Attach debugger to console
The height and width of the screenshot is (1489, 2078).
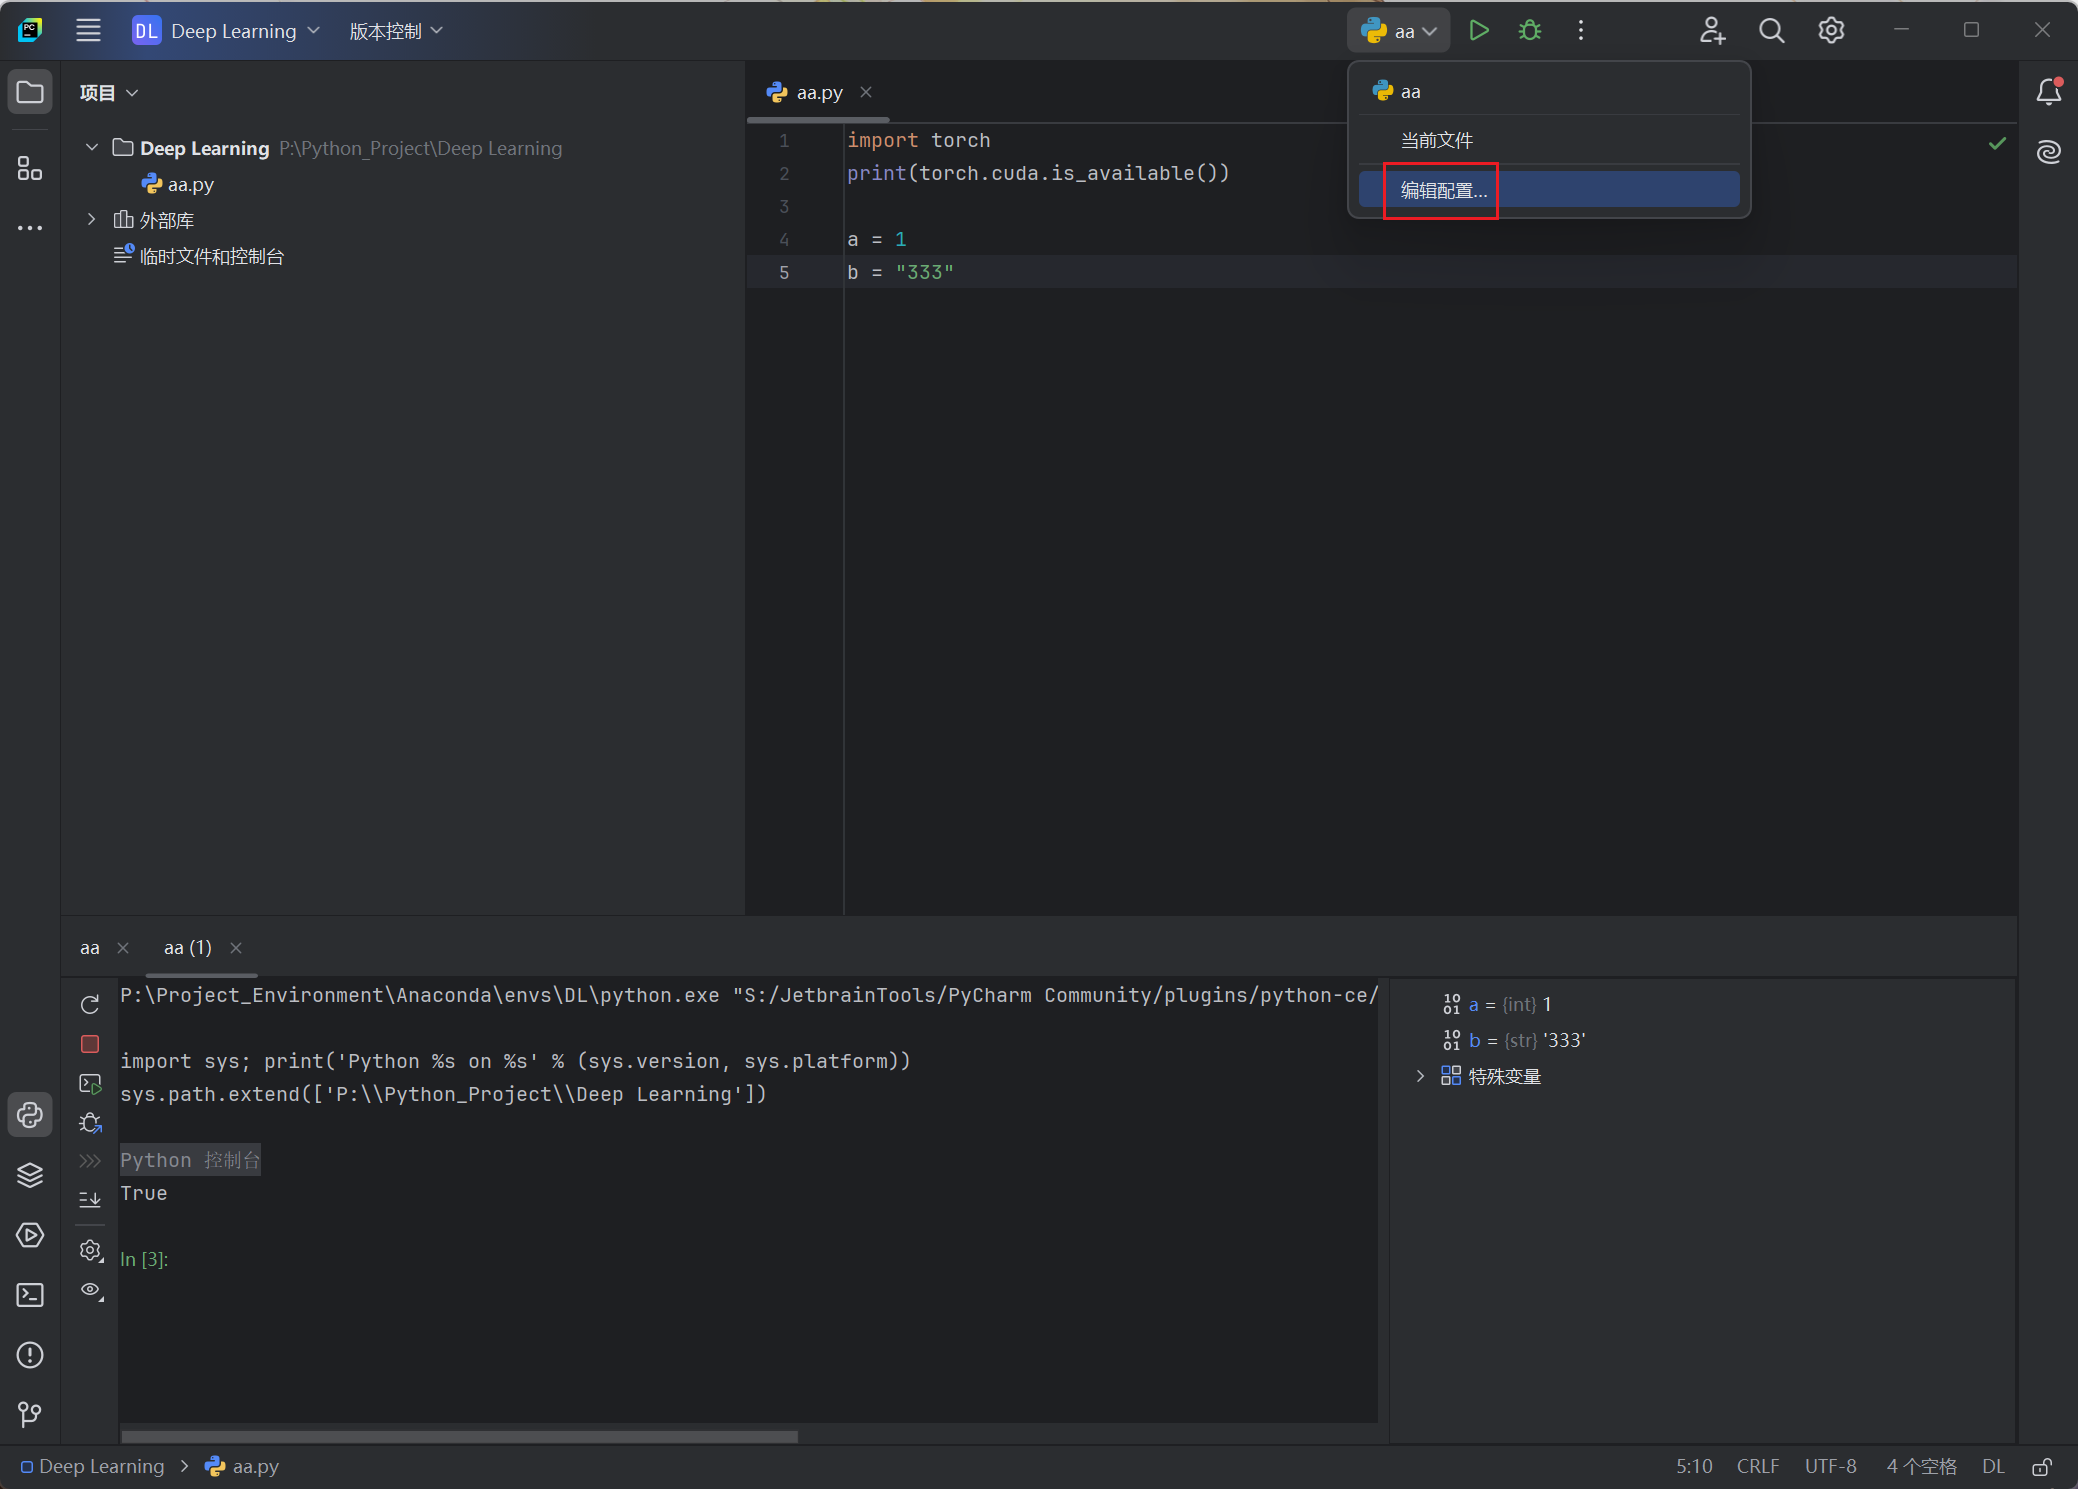90,1122
